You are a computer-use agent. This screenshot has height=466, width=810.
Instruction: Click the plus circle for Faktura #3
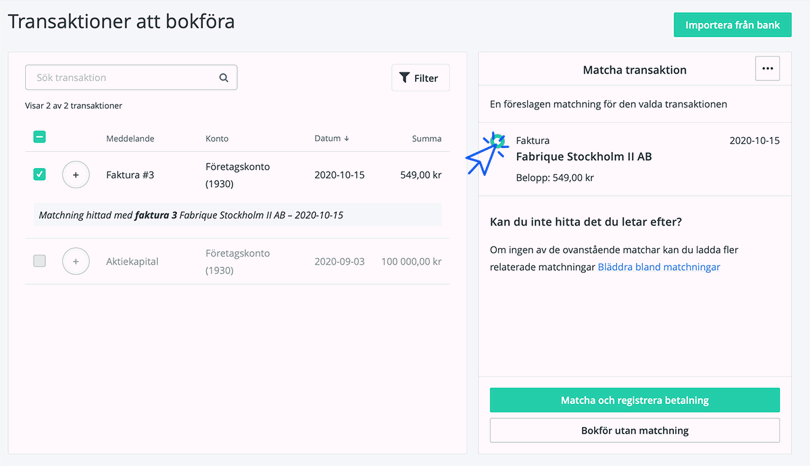[x=76, y=175]
